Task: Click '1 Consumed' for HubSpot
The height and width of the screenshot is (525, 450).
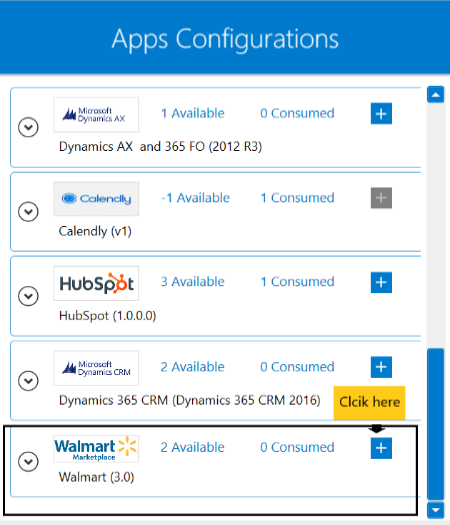Action: 297,282
